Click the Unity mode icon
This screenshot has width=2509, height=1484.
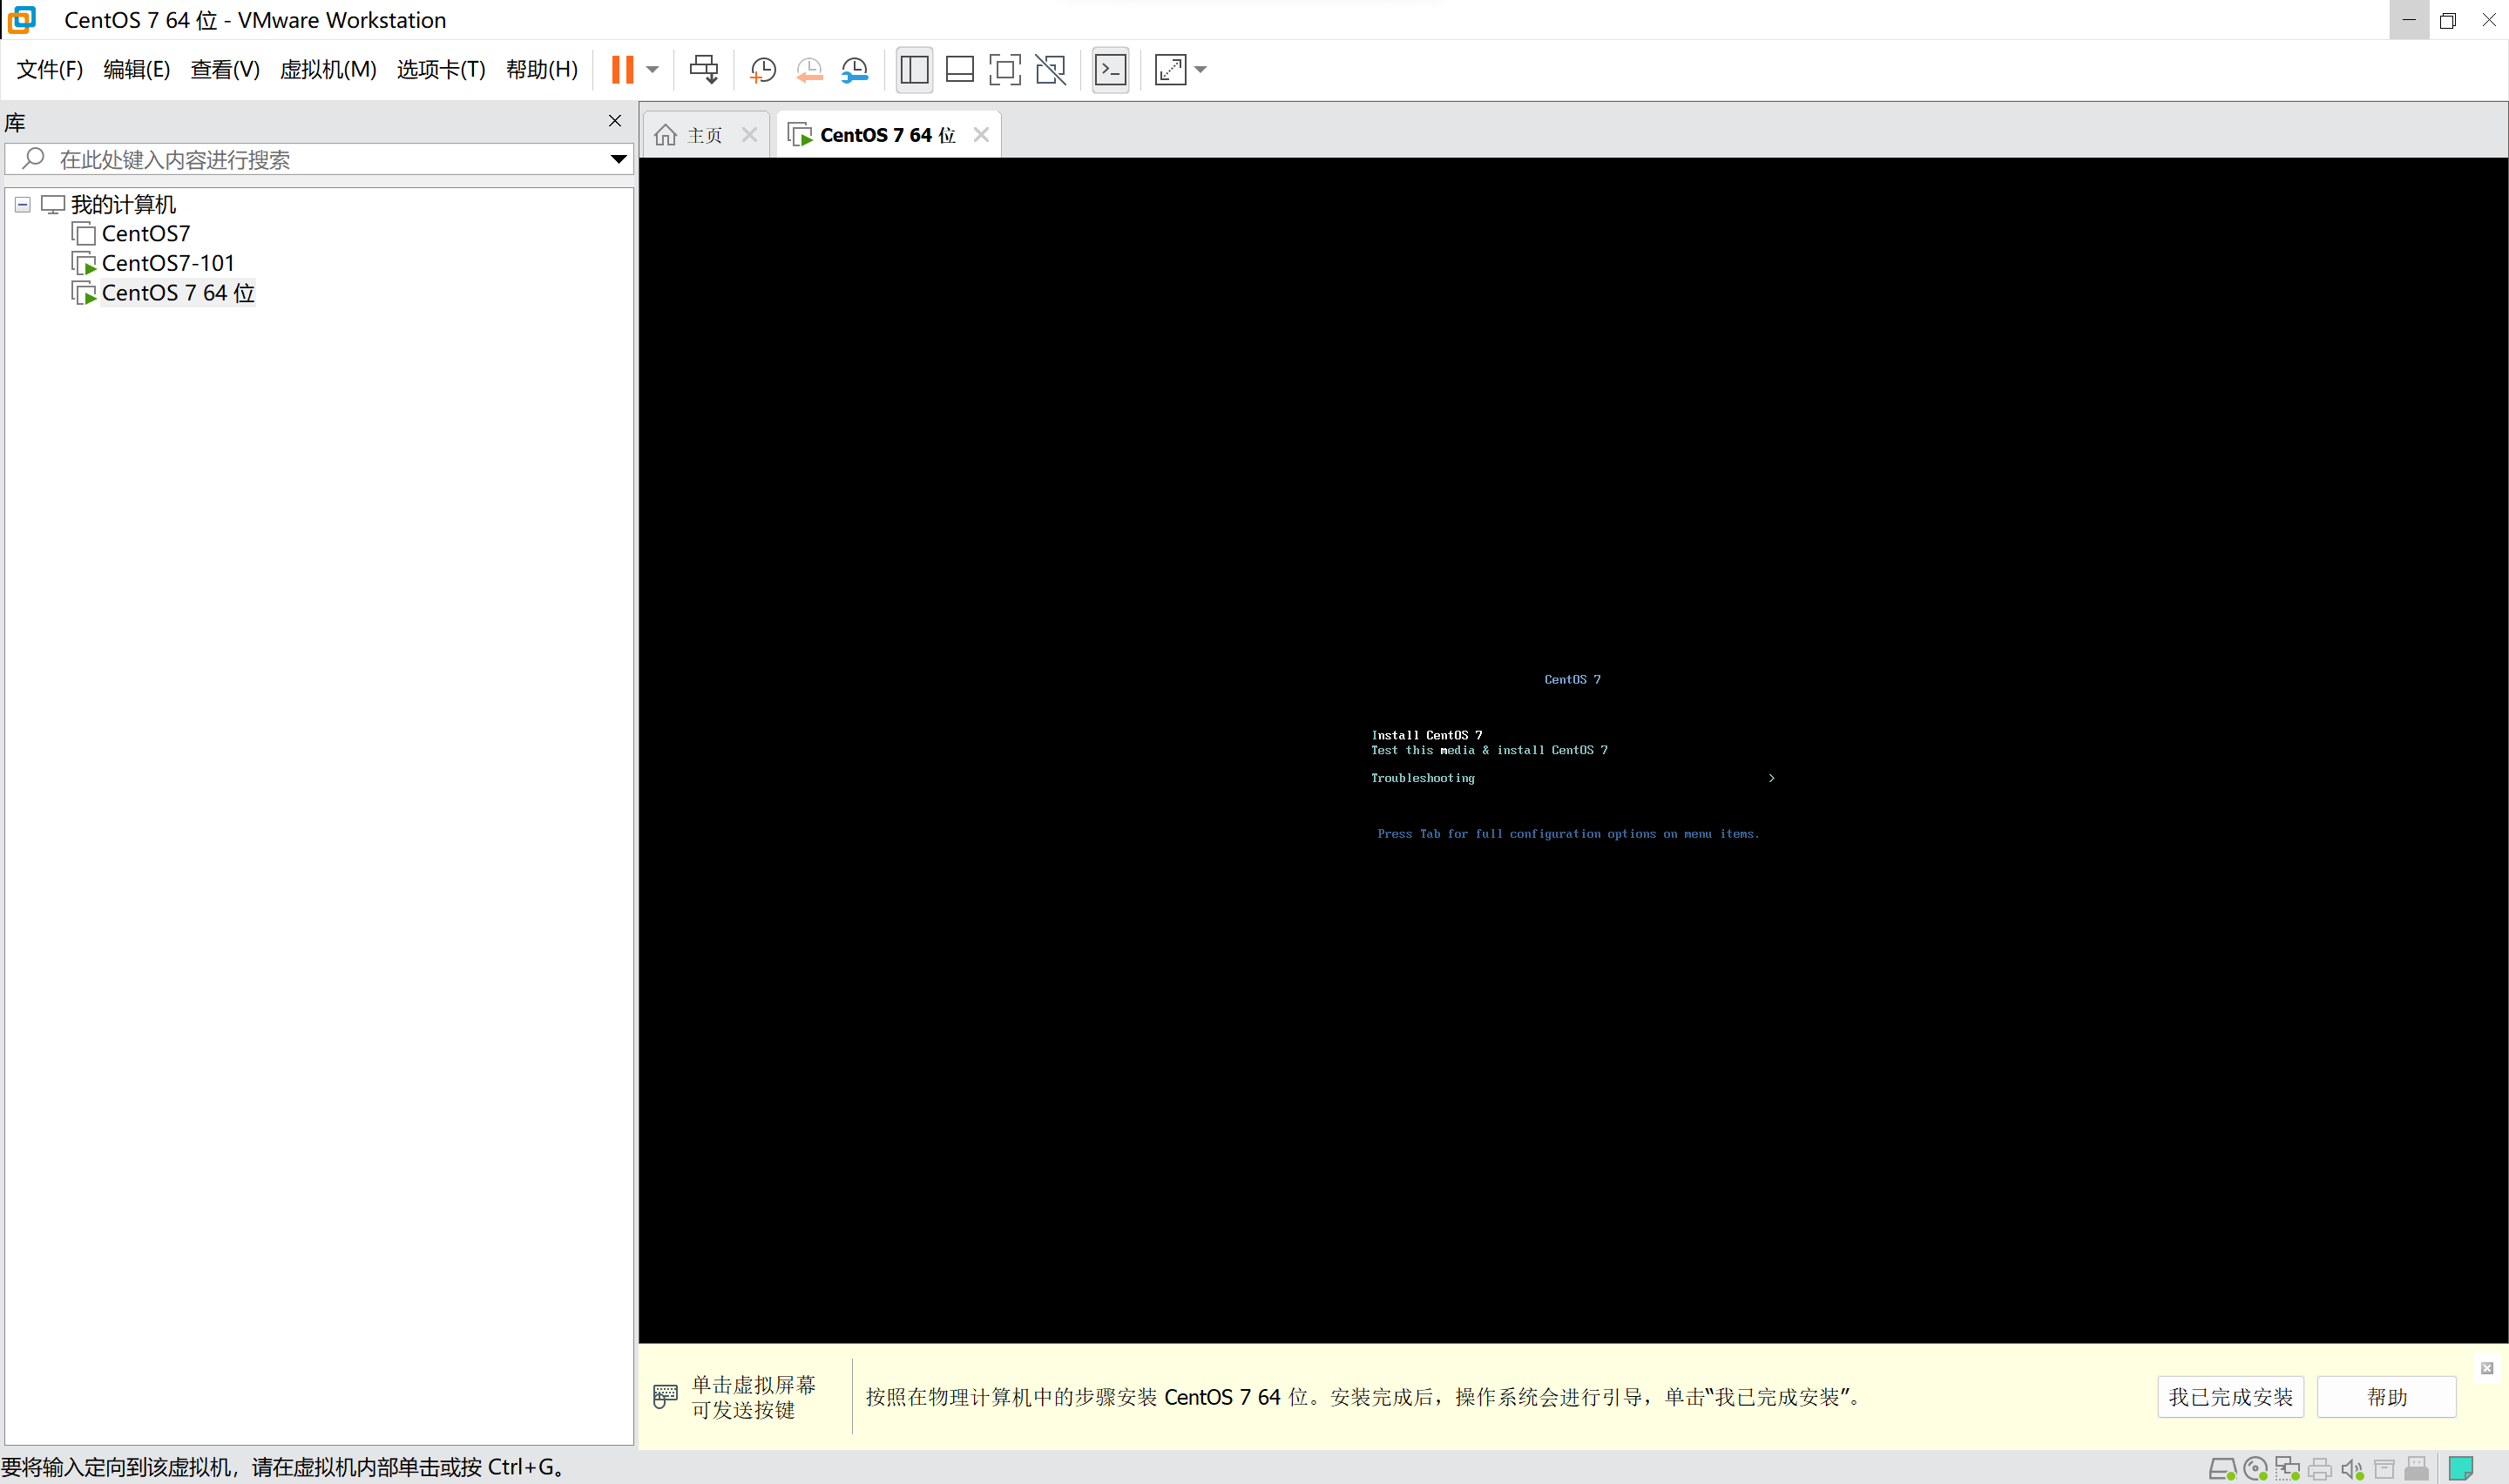(x=1050, y=69)
